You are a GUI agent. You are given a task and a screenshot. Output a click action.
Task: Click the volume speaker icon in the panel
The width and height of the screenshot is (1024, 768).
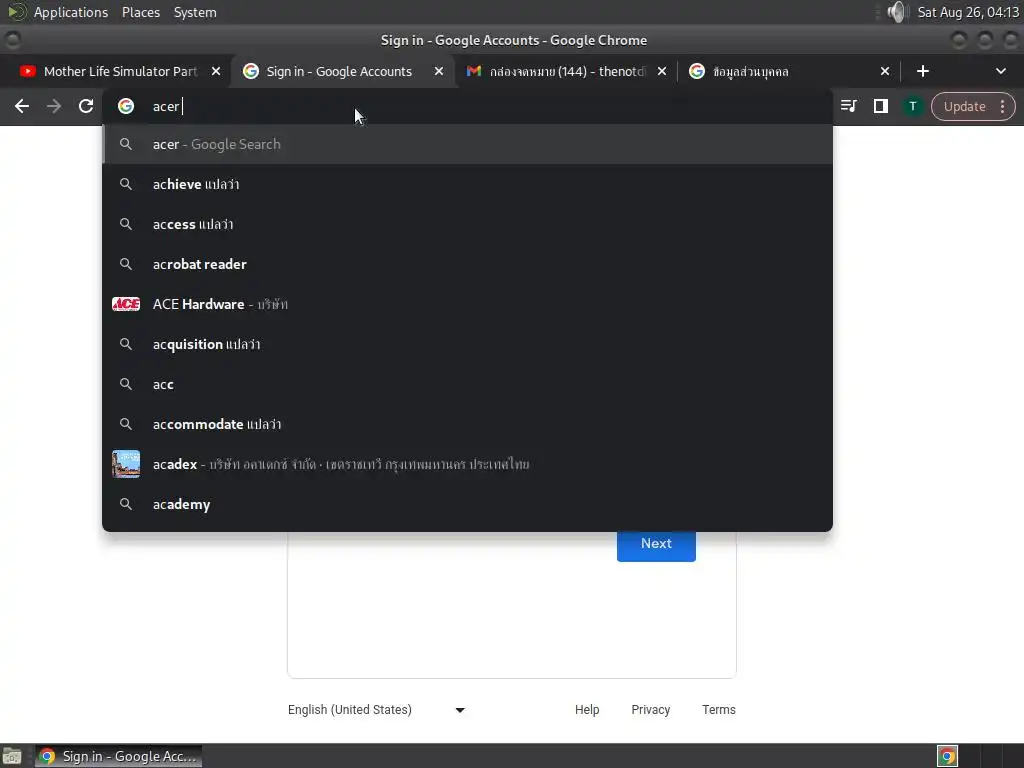(x=899, y=12)
